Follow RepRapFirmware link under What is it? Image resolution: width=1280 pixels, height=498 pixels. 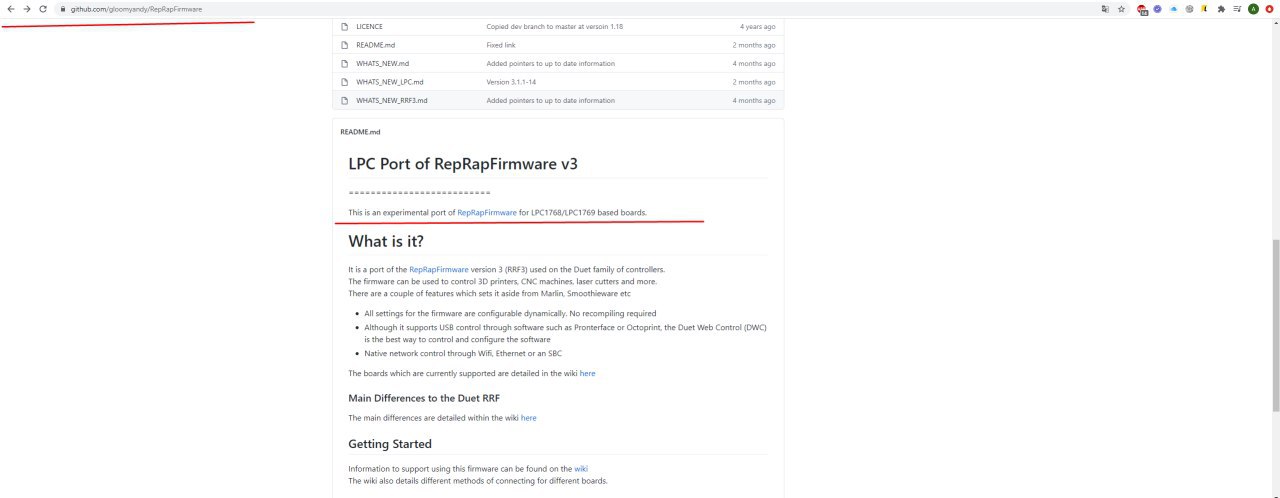pos(439,269)
